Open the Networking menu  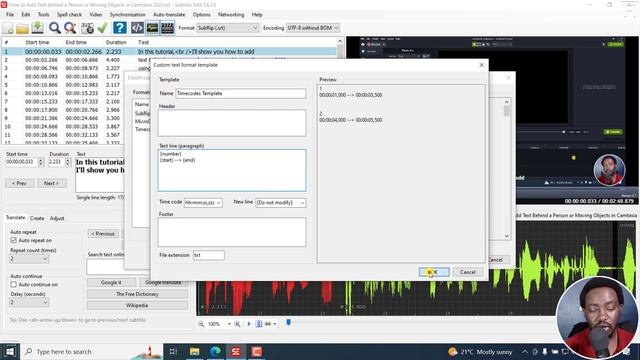coord(231,14)
